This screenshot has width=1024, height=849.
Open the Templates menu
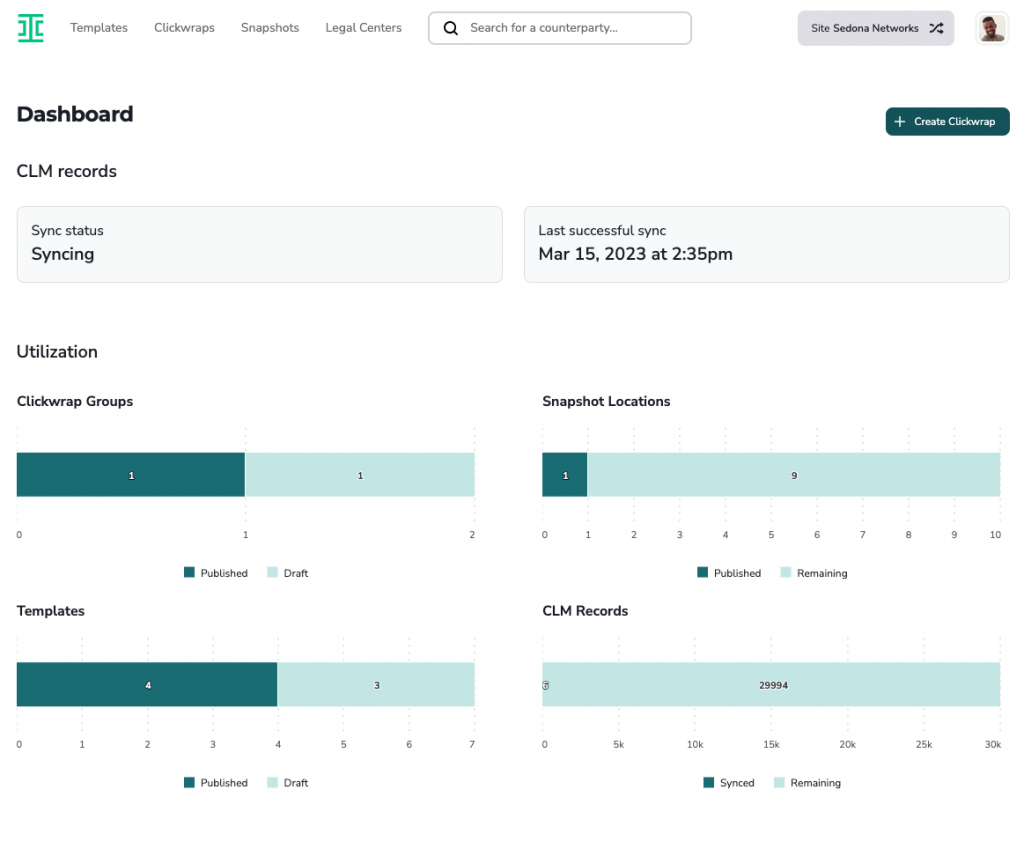pyautogui.click(x=99, y=28)
